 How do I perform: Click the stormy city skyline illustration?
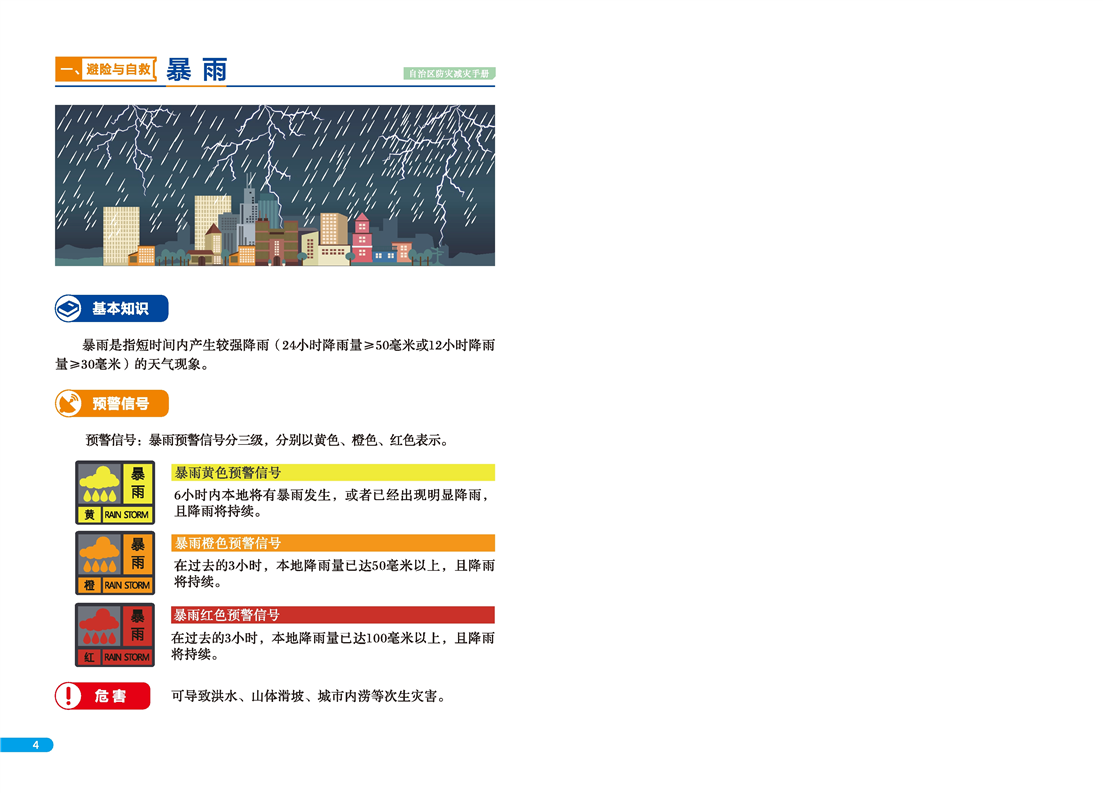tap(275, 185)
